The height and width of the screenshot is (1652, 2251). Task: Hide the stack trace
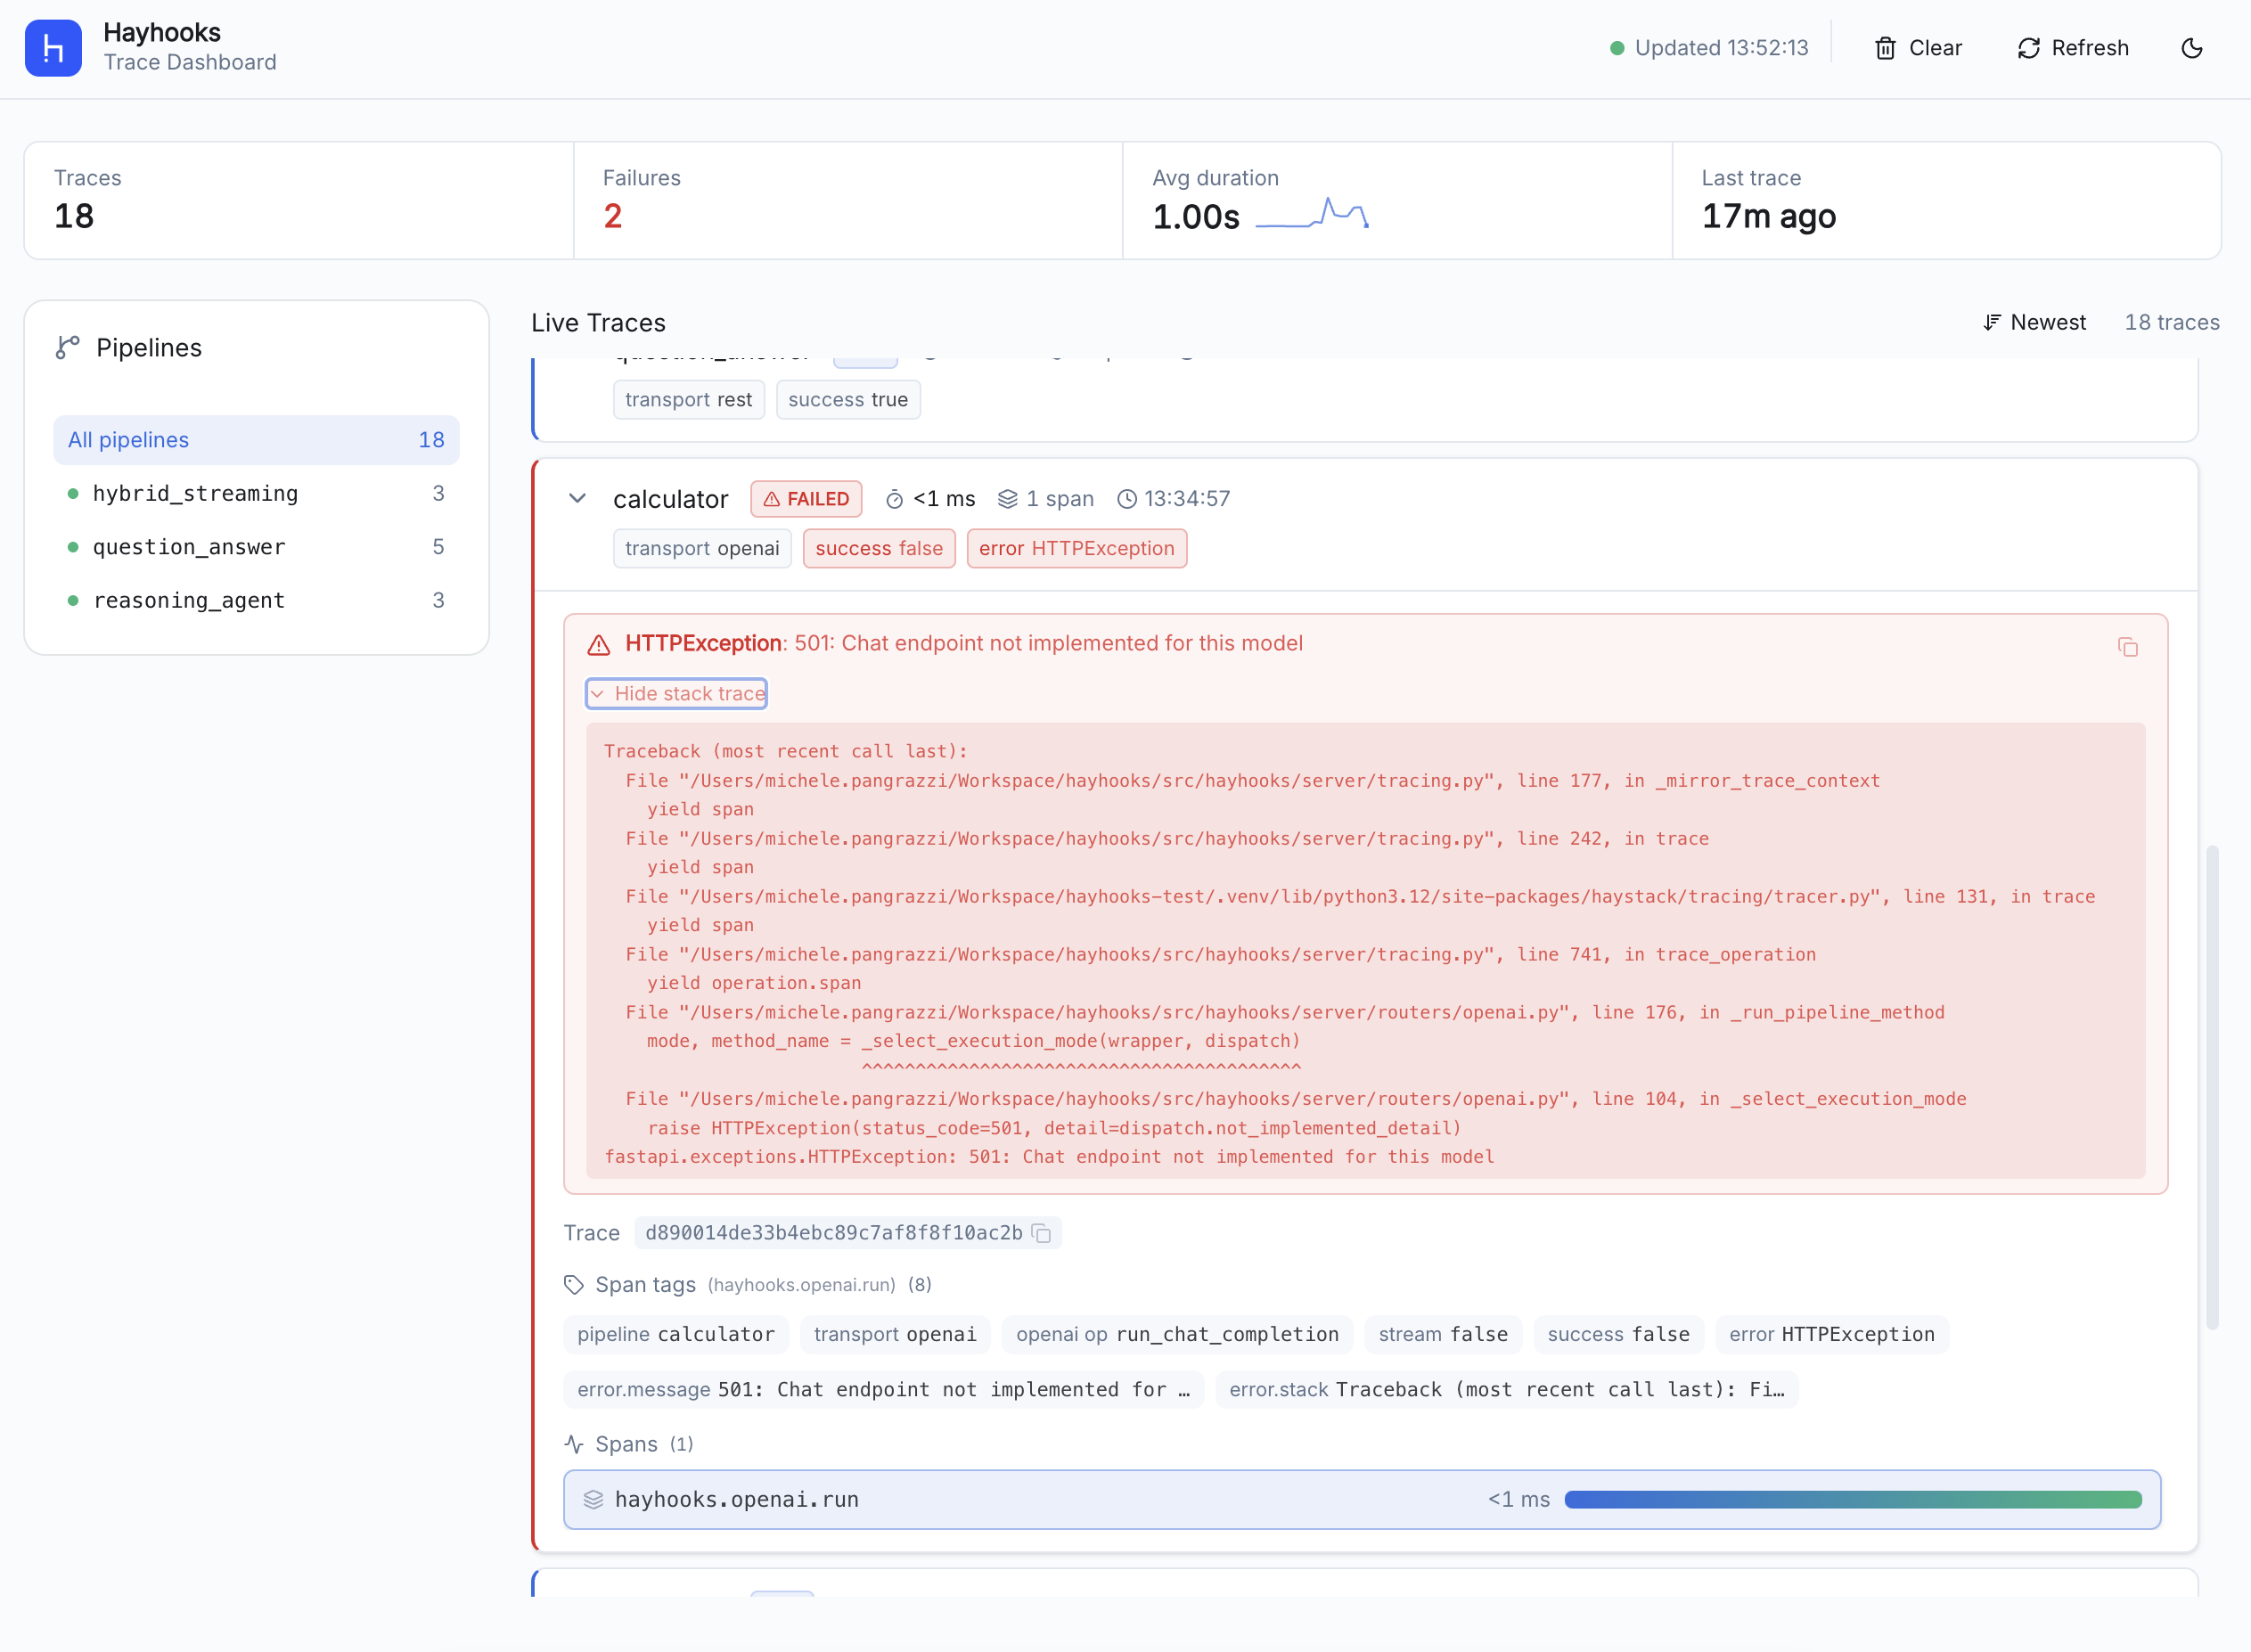coord(677,693)
